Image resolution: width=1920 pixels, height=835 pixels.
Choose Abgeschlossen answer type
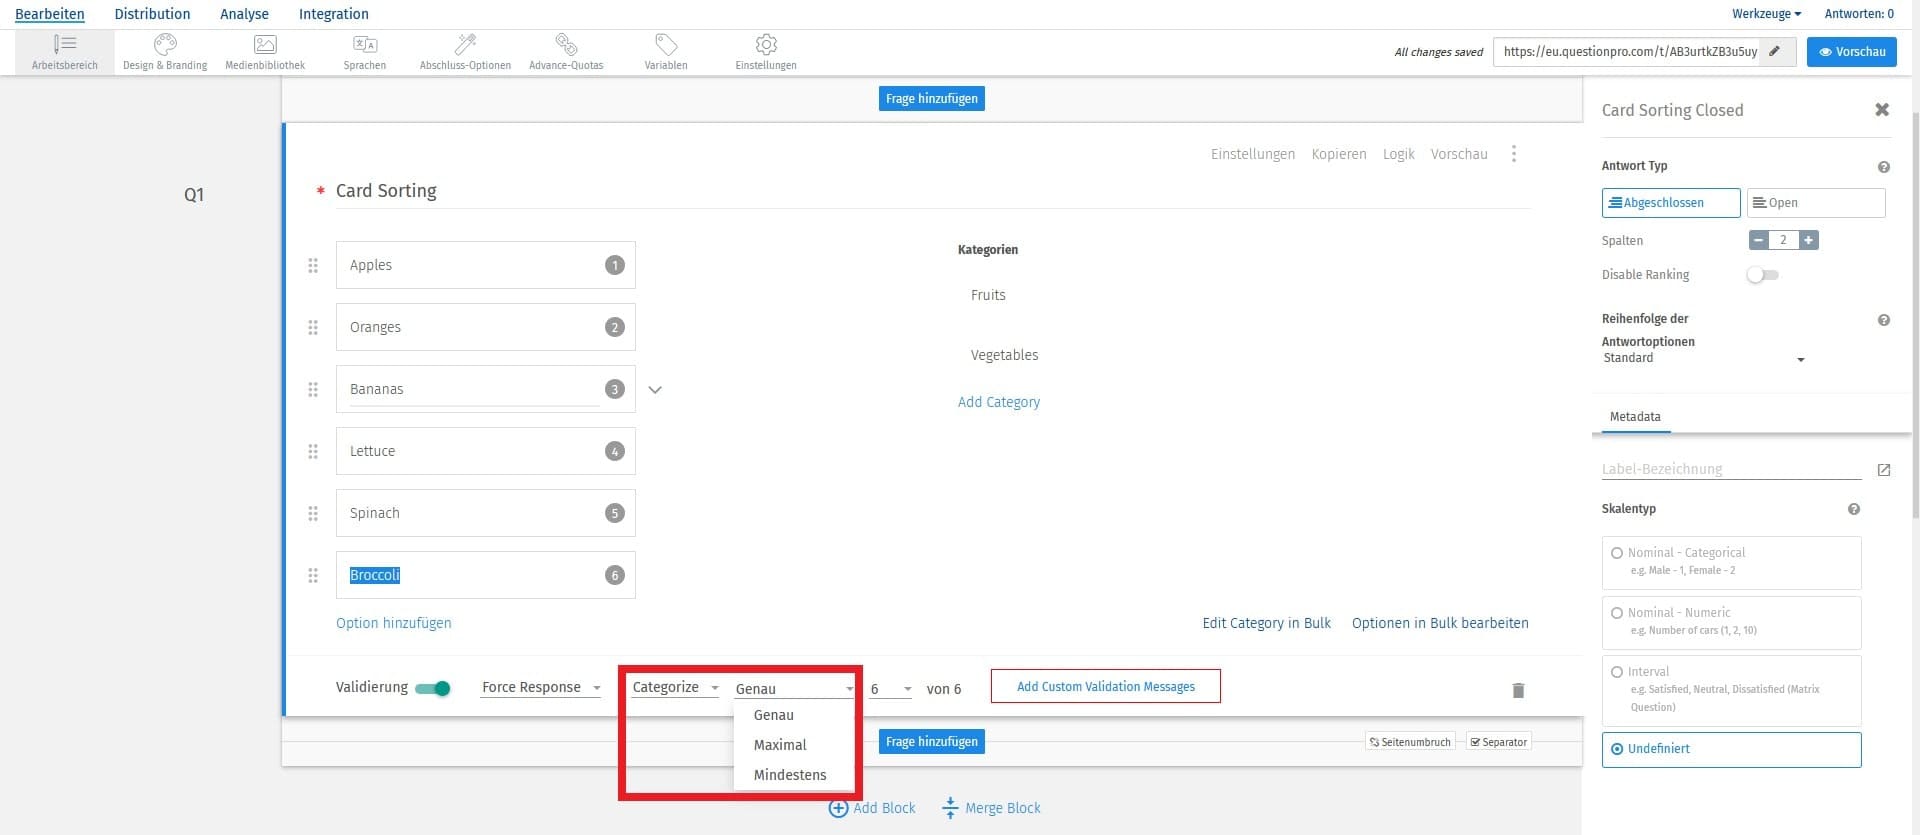pos(1671,203)
